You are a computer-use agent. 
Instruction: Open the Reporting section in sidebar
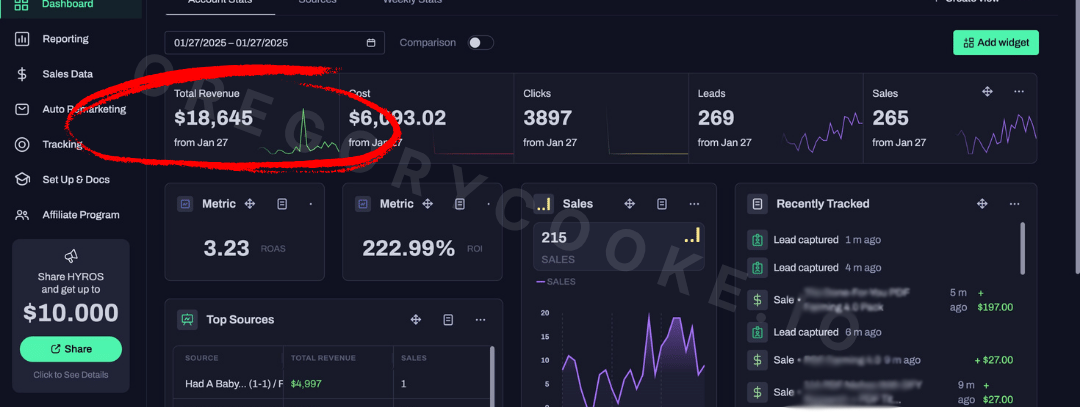point(65,39)
